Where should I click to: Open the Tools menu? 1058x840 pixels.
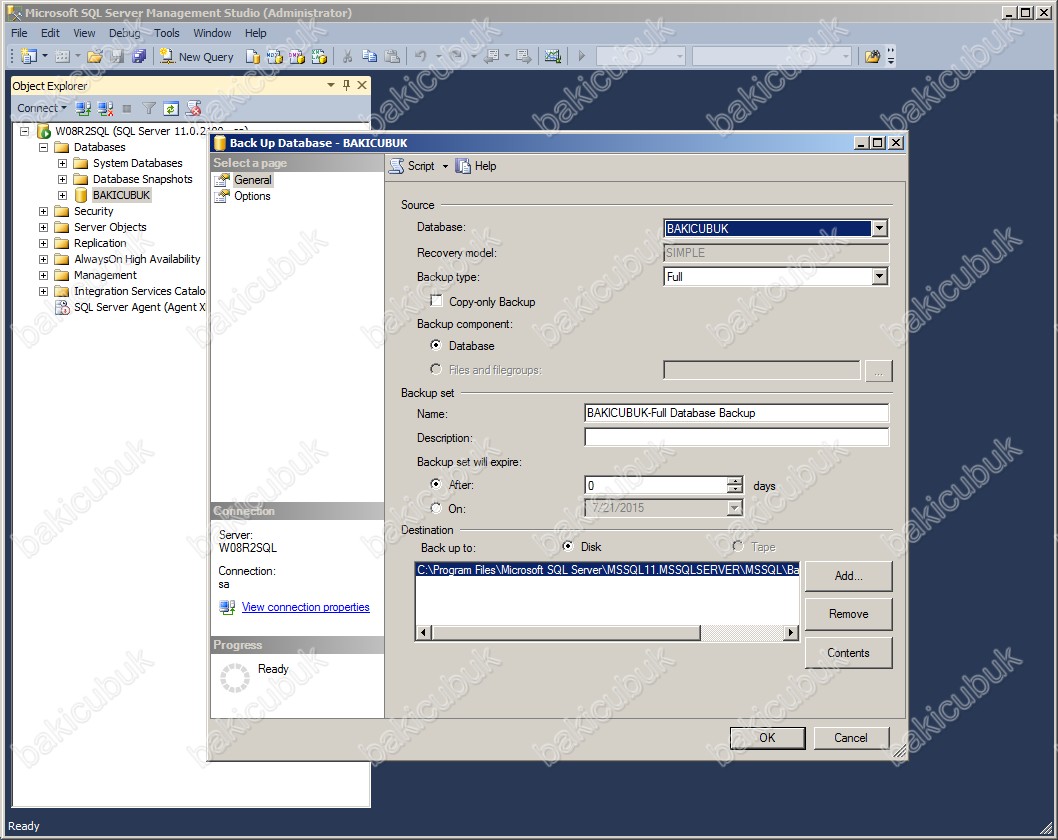click(x=167, y=33)
